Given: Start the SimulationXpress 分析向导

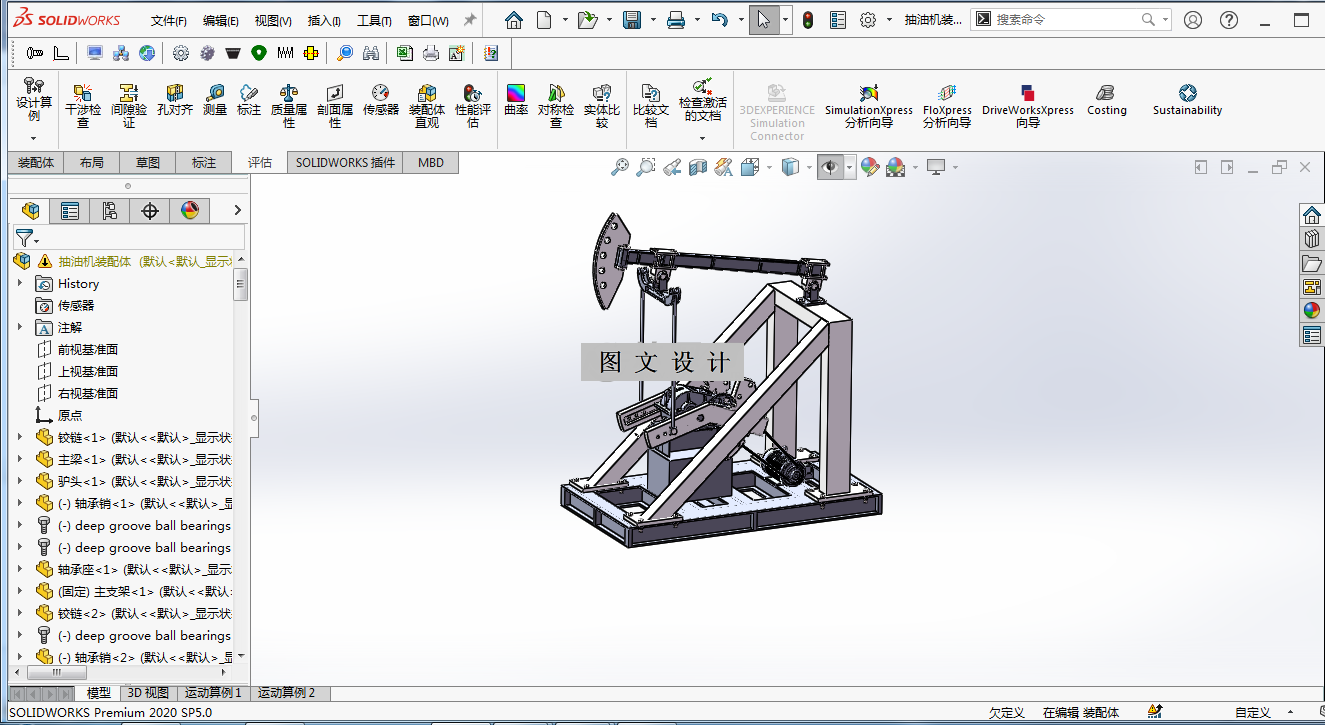Looking at the screenshot, I should pos(868,105).
